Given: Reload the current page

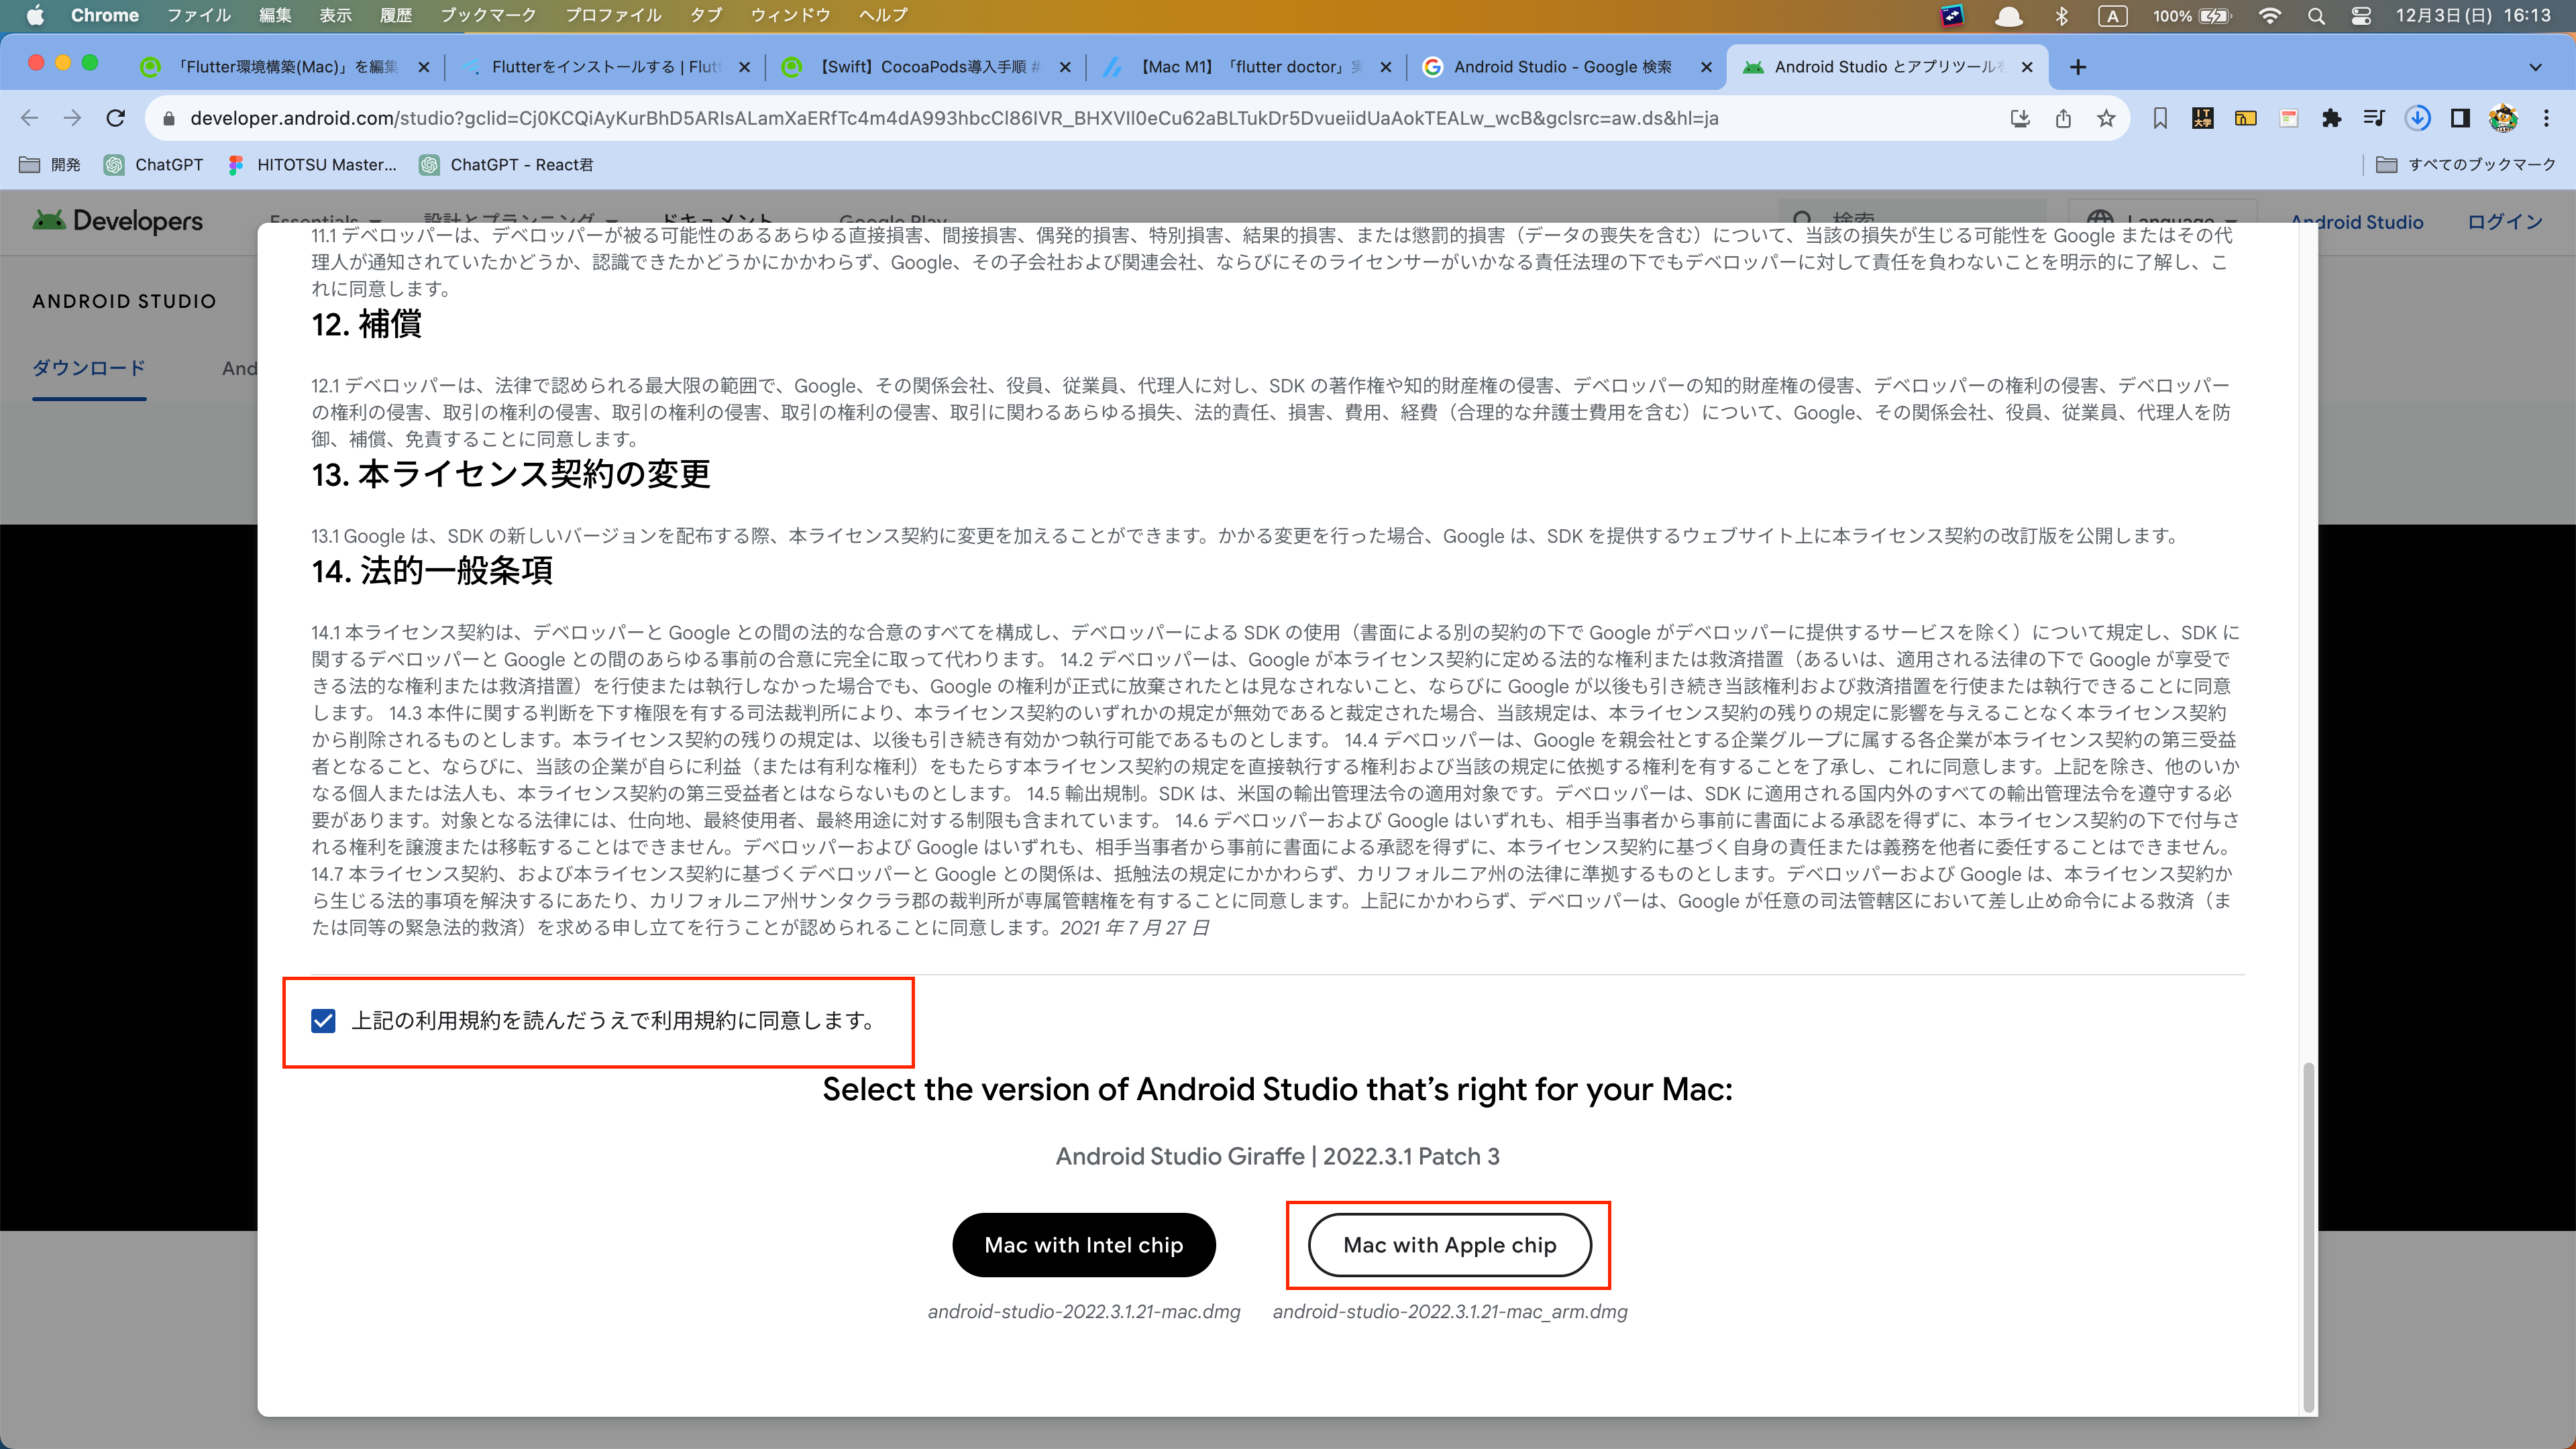Looking at the screenshot, I should [116, 118].
